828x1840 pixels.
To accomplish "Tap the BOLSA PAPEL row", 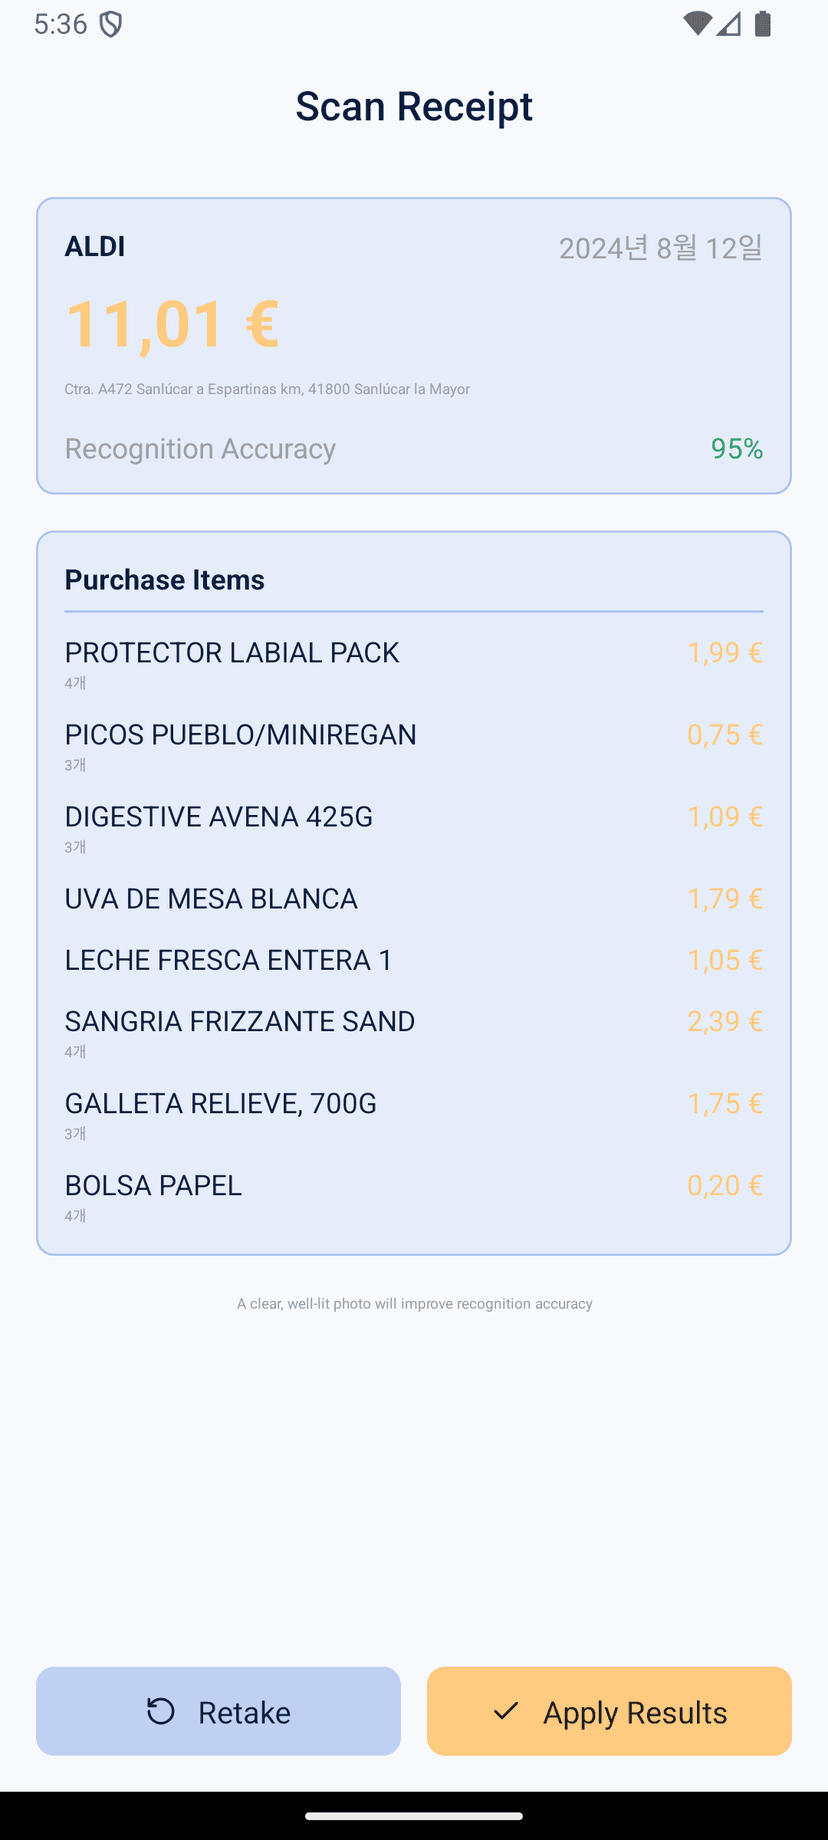I will click(x=414, y=1197).
